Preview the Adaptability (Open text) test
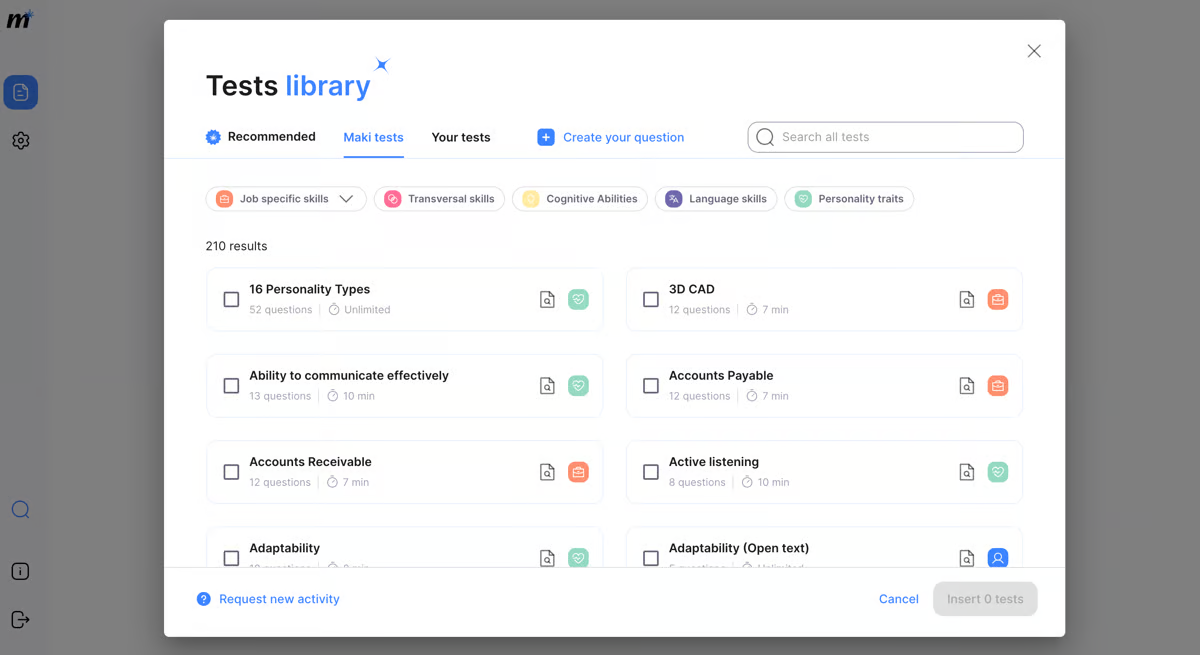1200x655 pixels. coord(966,558)
